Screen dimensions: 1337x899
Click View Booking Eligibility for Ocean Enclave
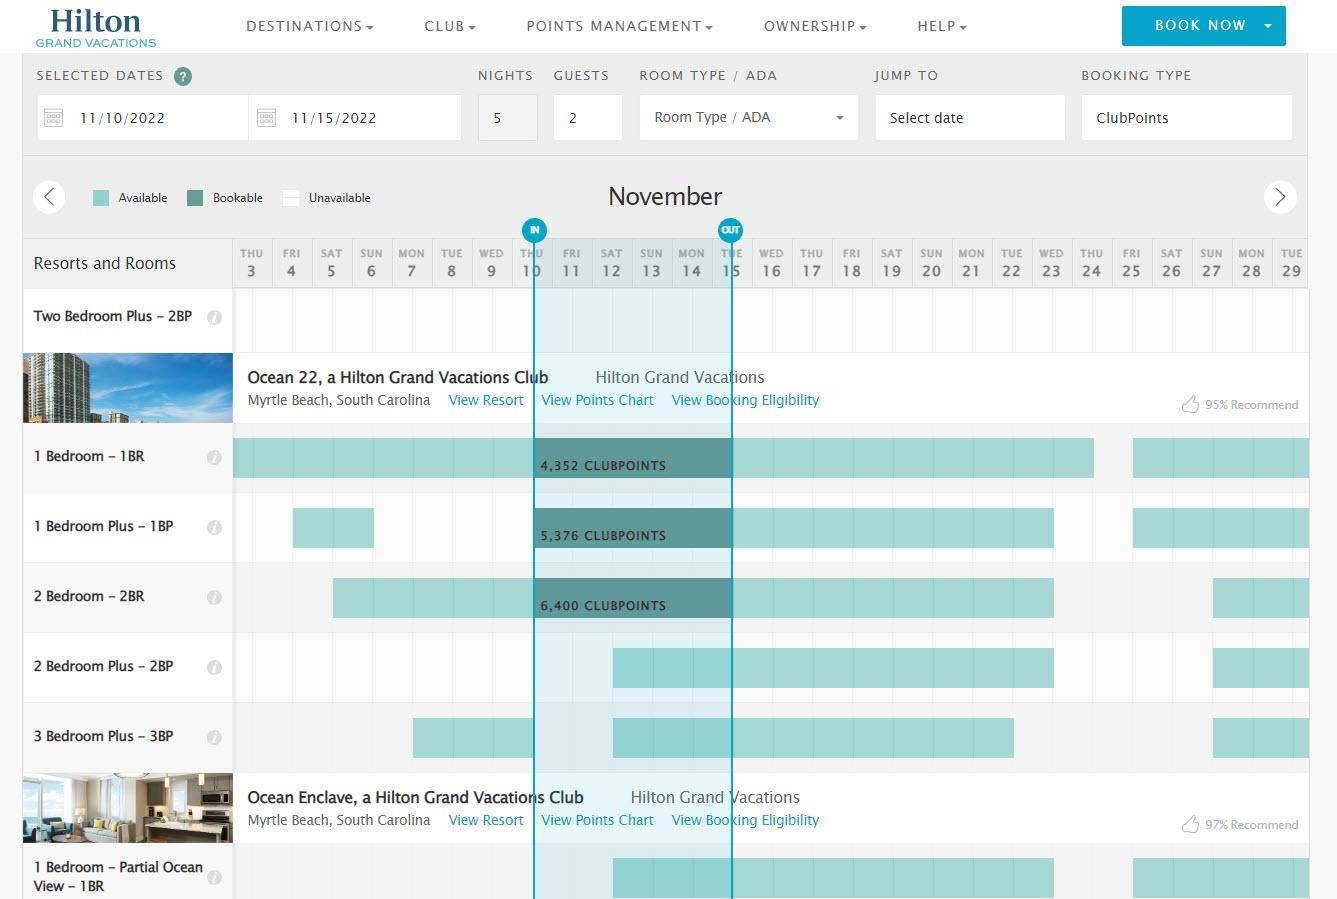745,820
